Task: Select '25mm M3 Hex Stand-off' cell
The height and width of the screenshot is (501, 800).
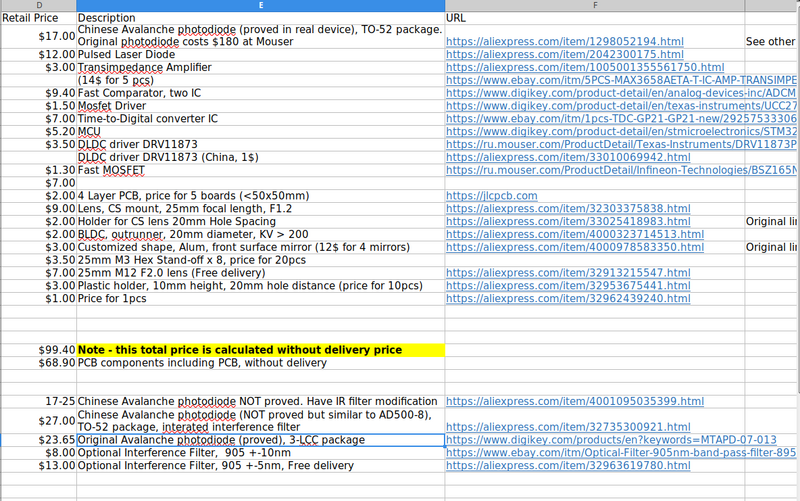Action: pyautogui.click(x=261, y=260)
